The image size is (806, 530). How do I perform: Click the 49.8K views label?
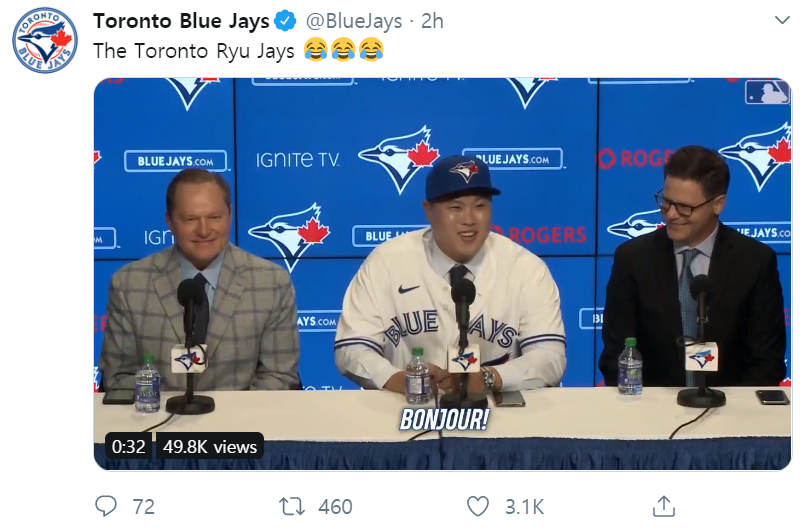(x=211, y=447)
